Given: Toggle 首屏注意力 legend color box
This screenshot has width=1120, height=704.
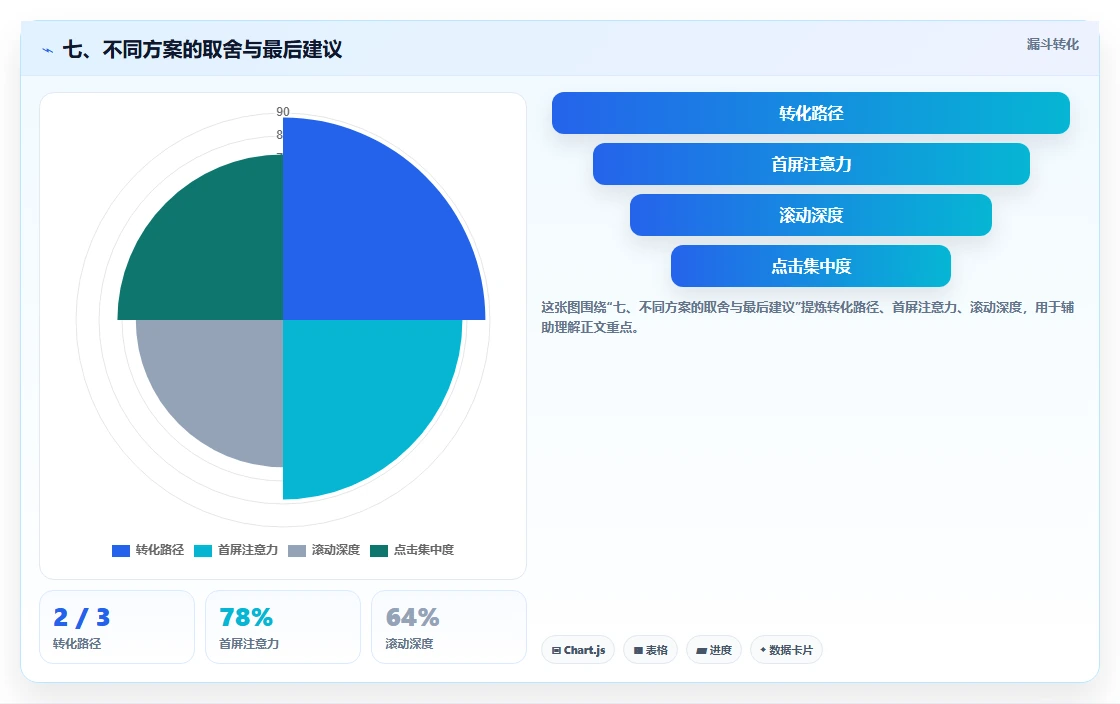Looking at the screenshot, I should pyautogui.click(x=203, y=550).
